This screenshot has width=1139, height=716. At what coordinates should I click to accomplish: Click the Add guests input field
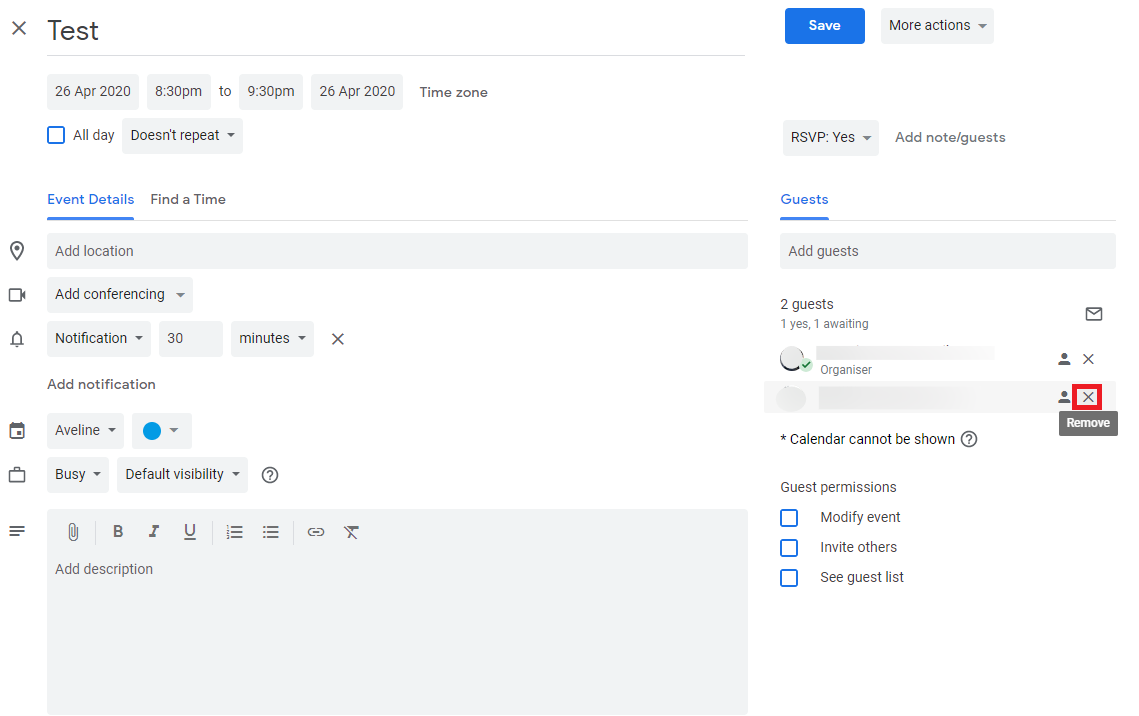coord(947,250)
